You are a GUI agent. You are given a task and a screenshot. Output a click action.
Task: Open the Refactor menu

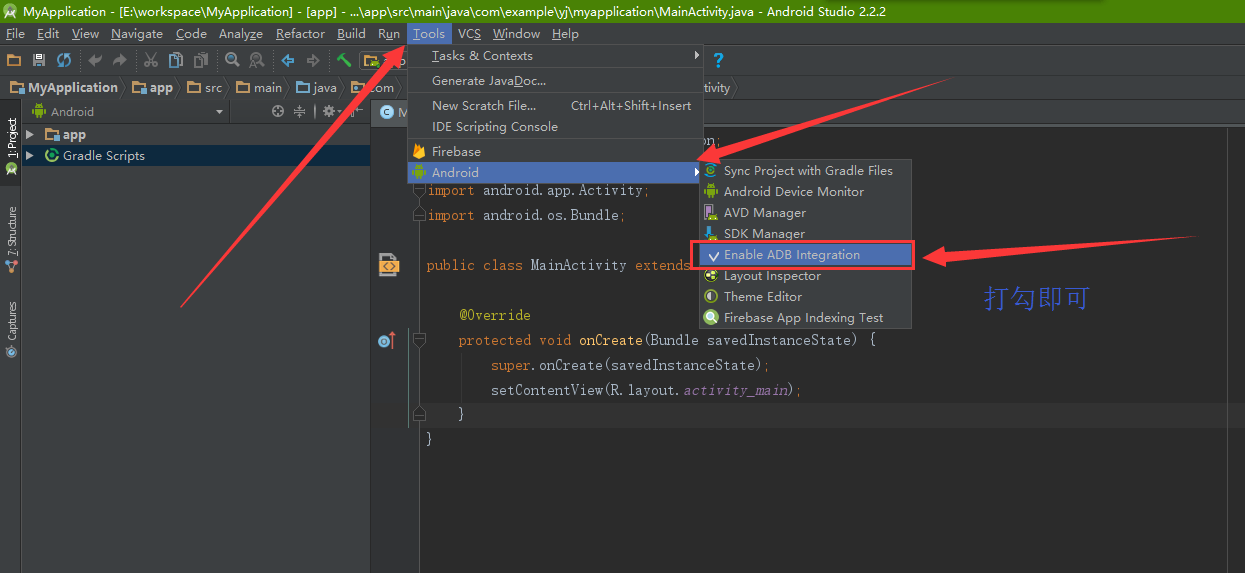click(x=300, y=33)
